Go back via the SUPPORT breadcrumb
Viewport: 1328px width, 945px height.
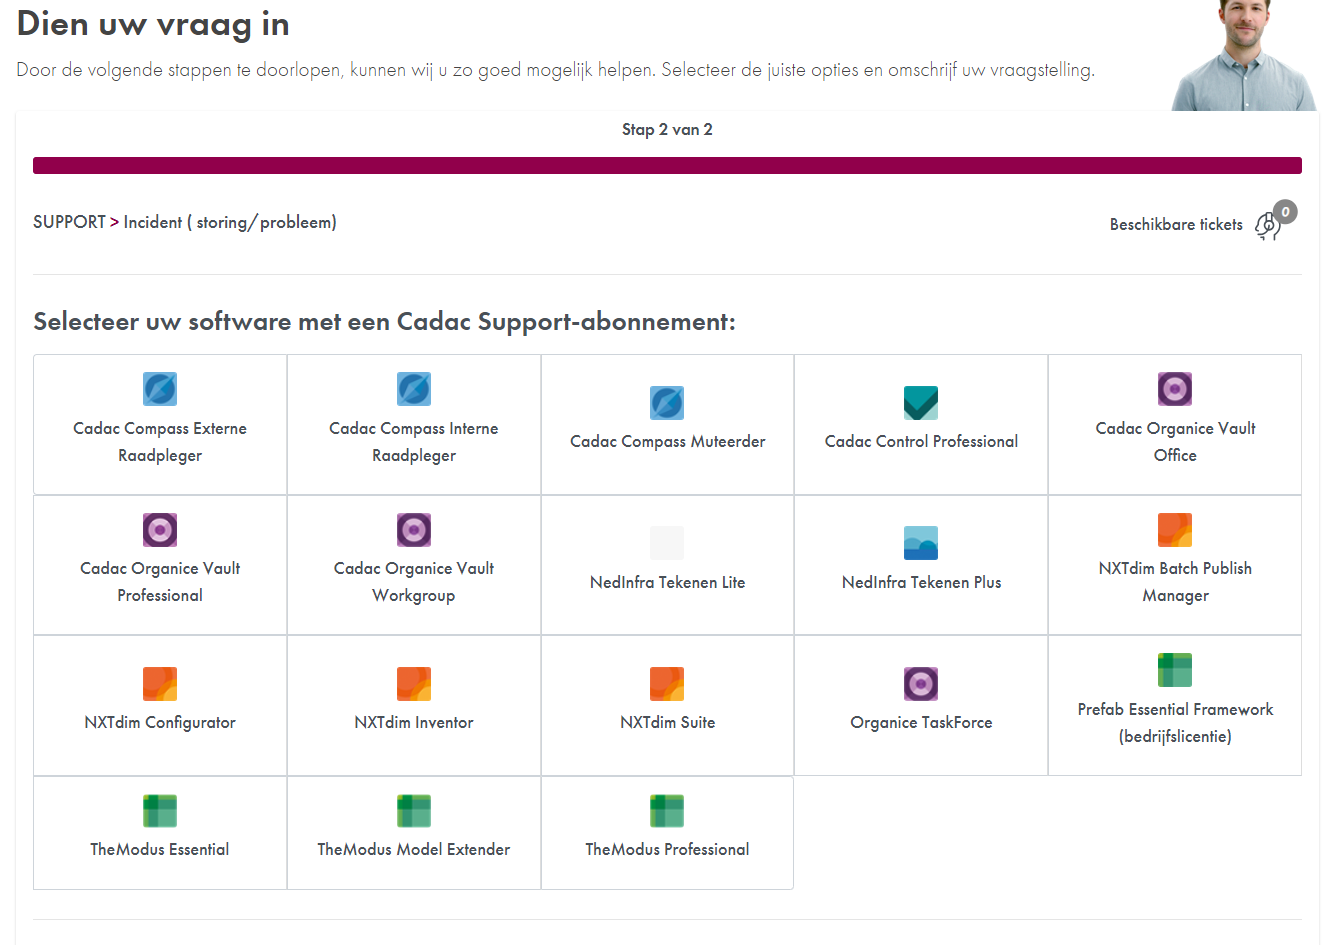coord(69,222)
